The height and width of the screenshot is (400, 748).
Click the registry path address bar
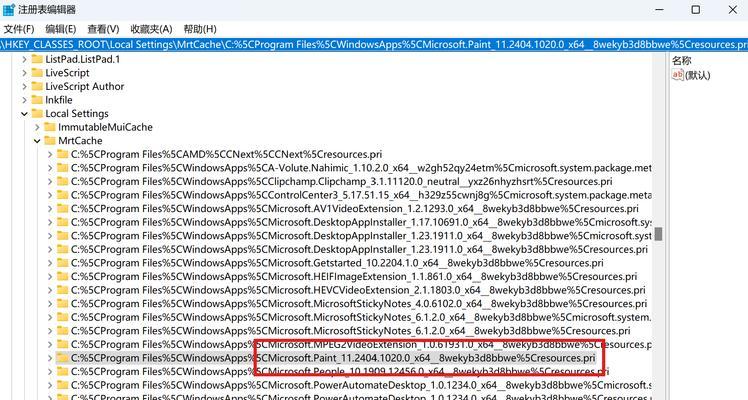[374, 45]
